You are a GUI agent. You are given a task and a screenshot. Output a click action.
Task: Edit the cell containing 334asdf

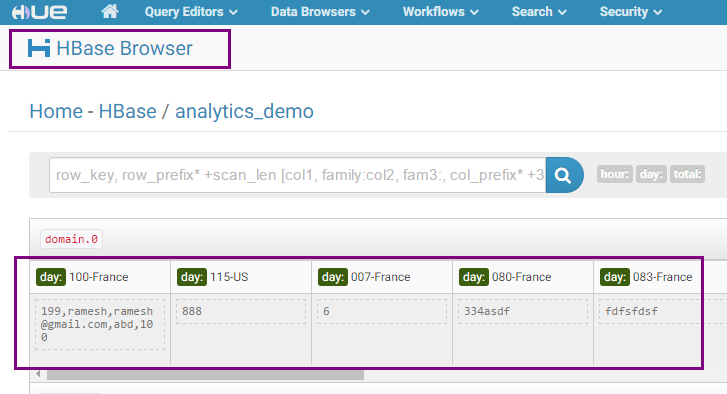pos(523,311)
